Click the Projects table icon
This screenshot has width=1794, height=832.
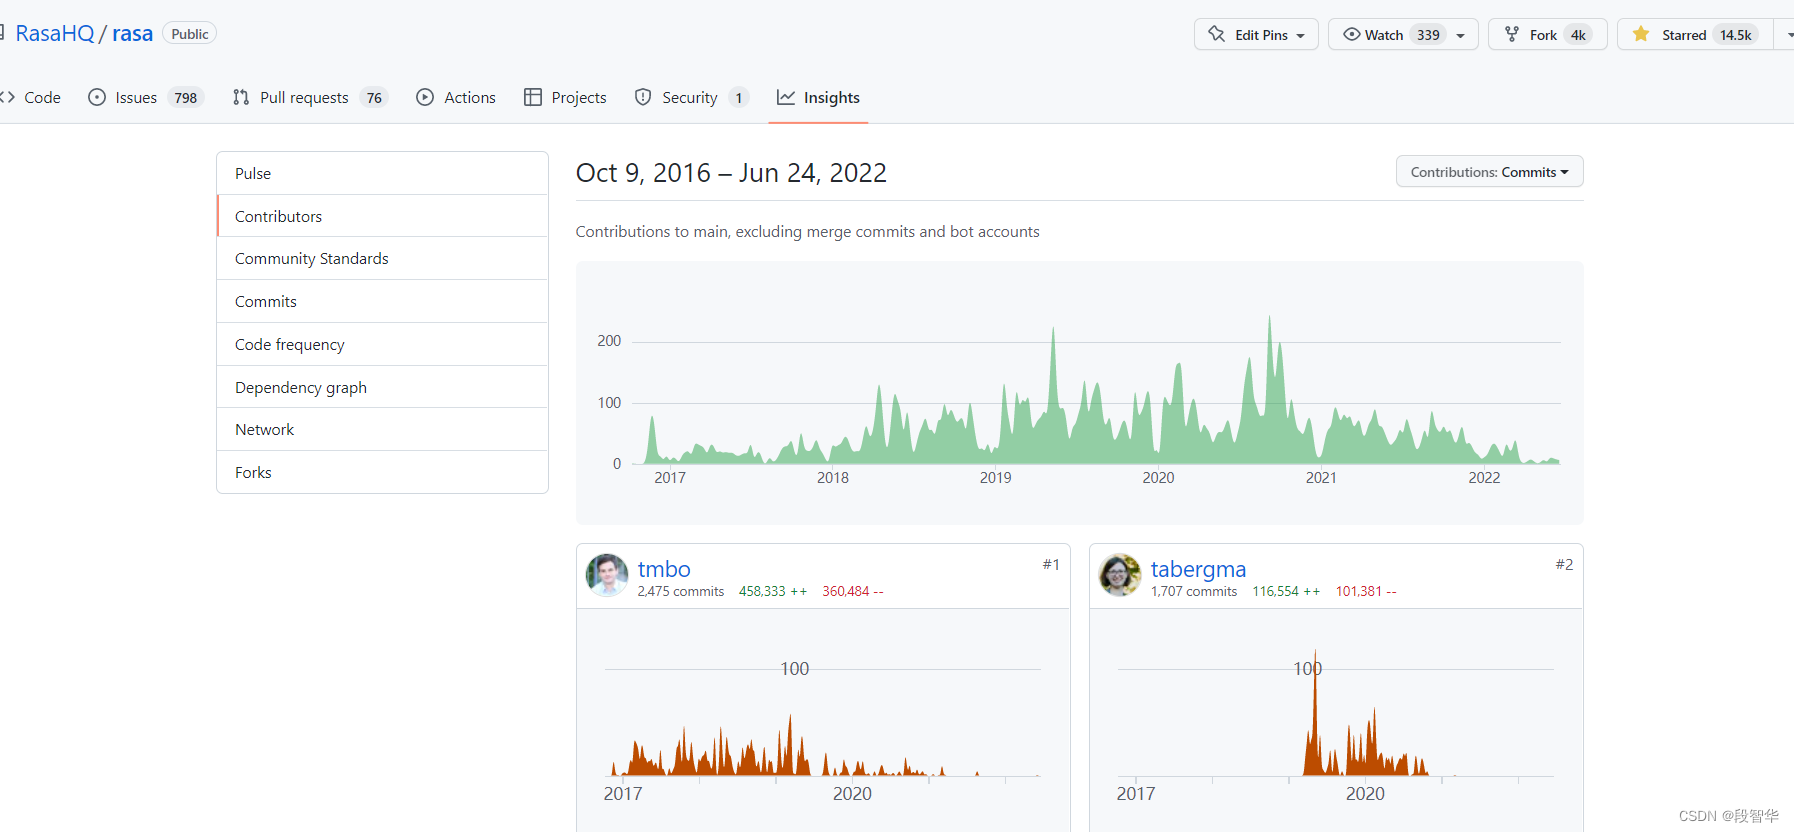point(533,97)
